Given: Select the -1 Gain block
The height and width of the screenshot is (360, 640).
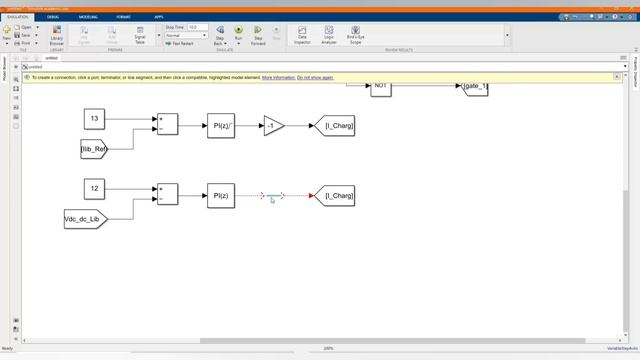Looking at the screenshot, I should point(274,126).
